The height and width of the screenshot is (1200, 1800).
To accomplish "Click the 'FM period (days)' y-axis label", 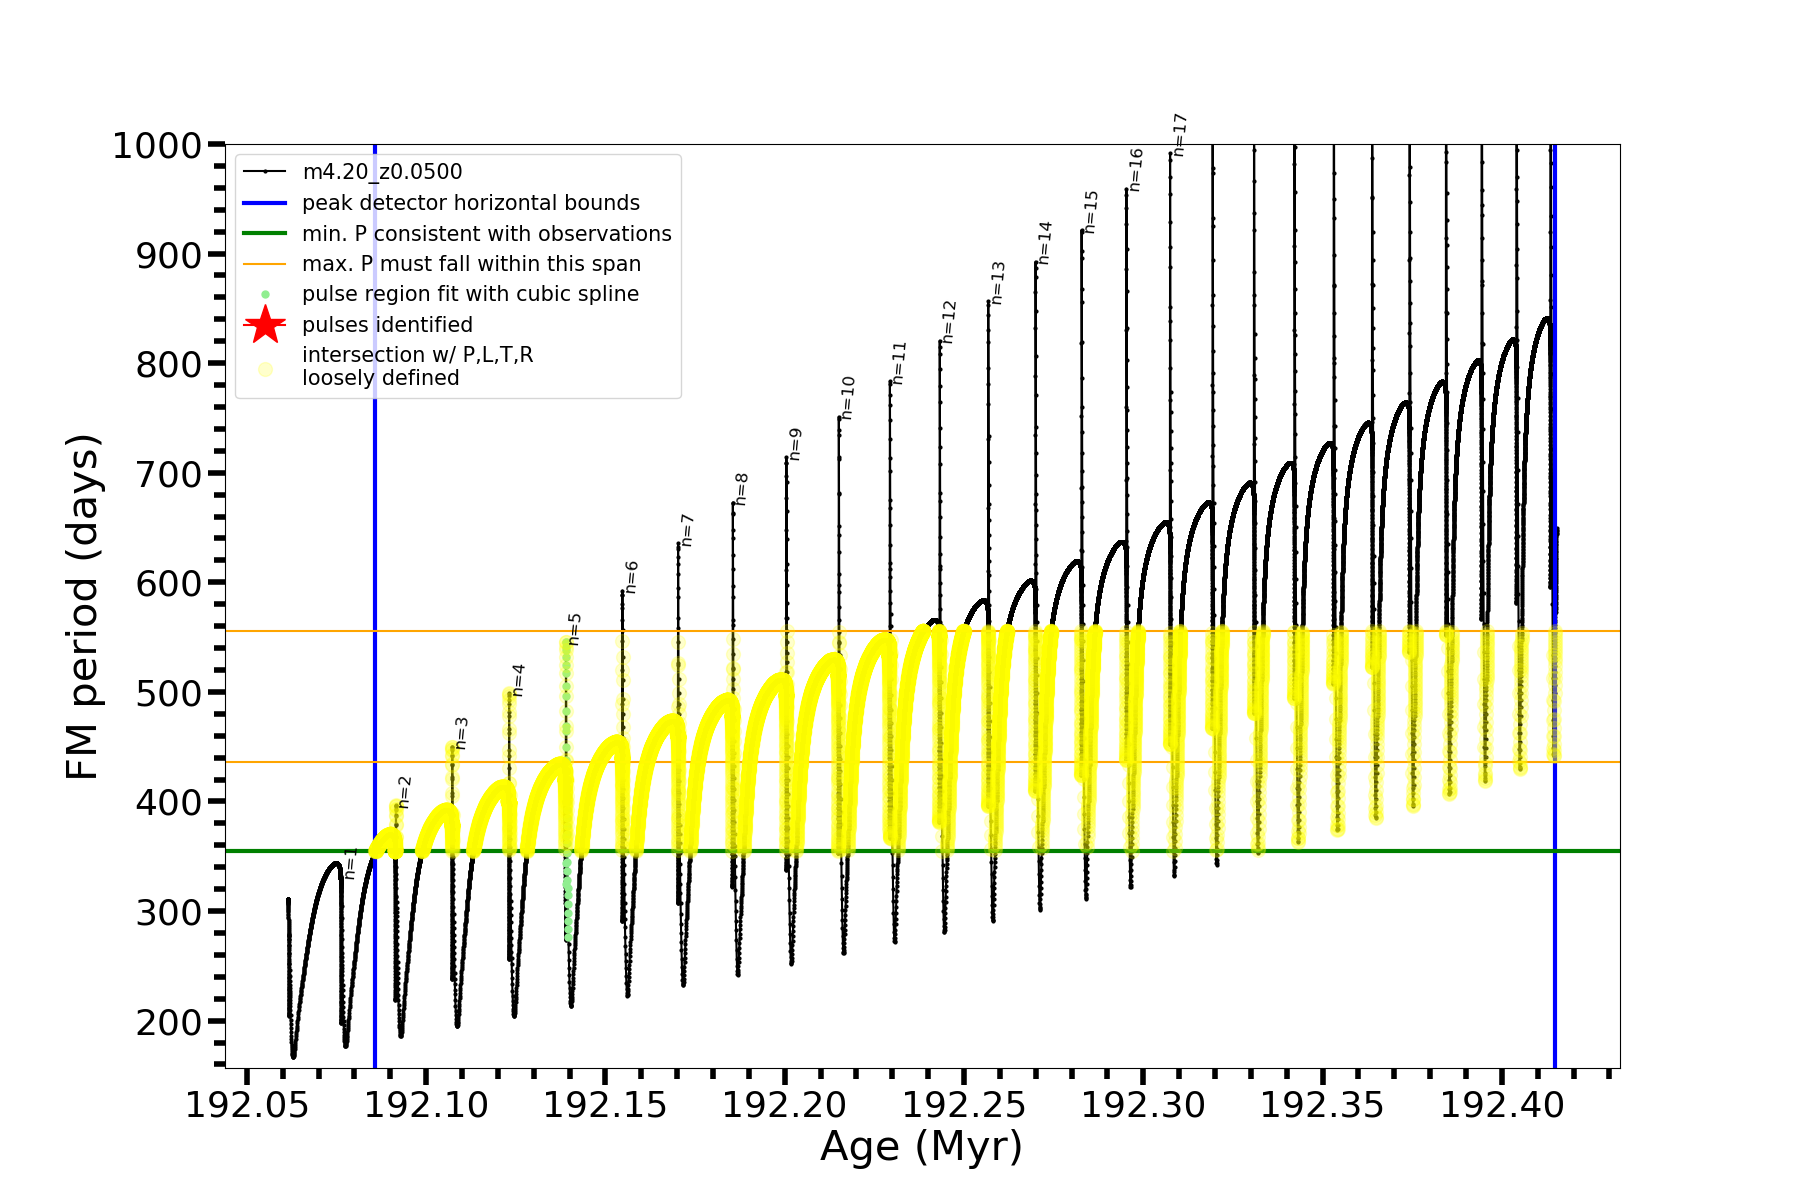I will coord(83,607).
